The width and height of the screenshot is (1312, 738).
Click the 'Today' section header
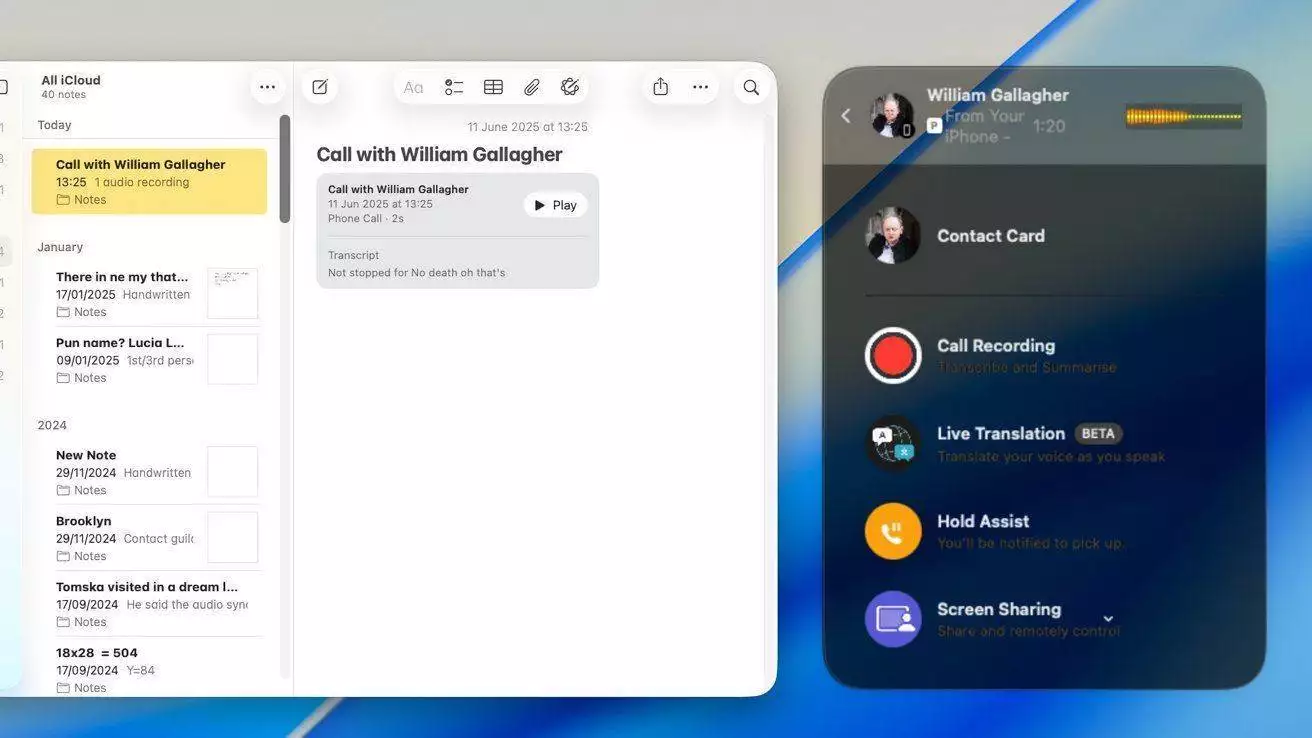click(54, 125)
